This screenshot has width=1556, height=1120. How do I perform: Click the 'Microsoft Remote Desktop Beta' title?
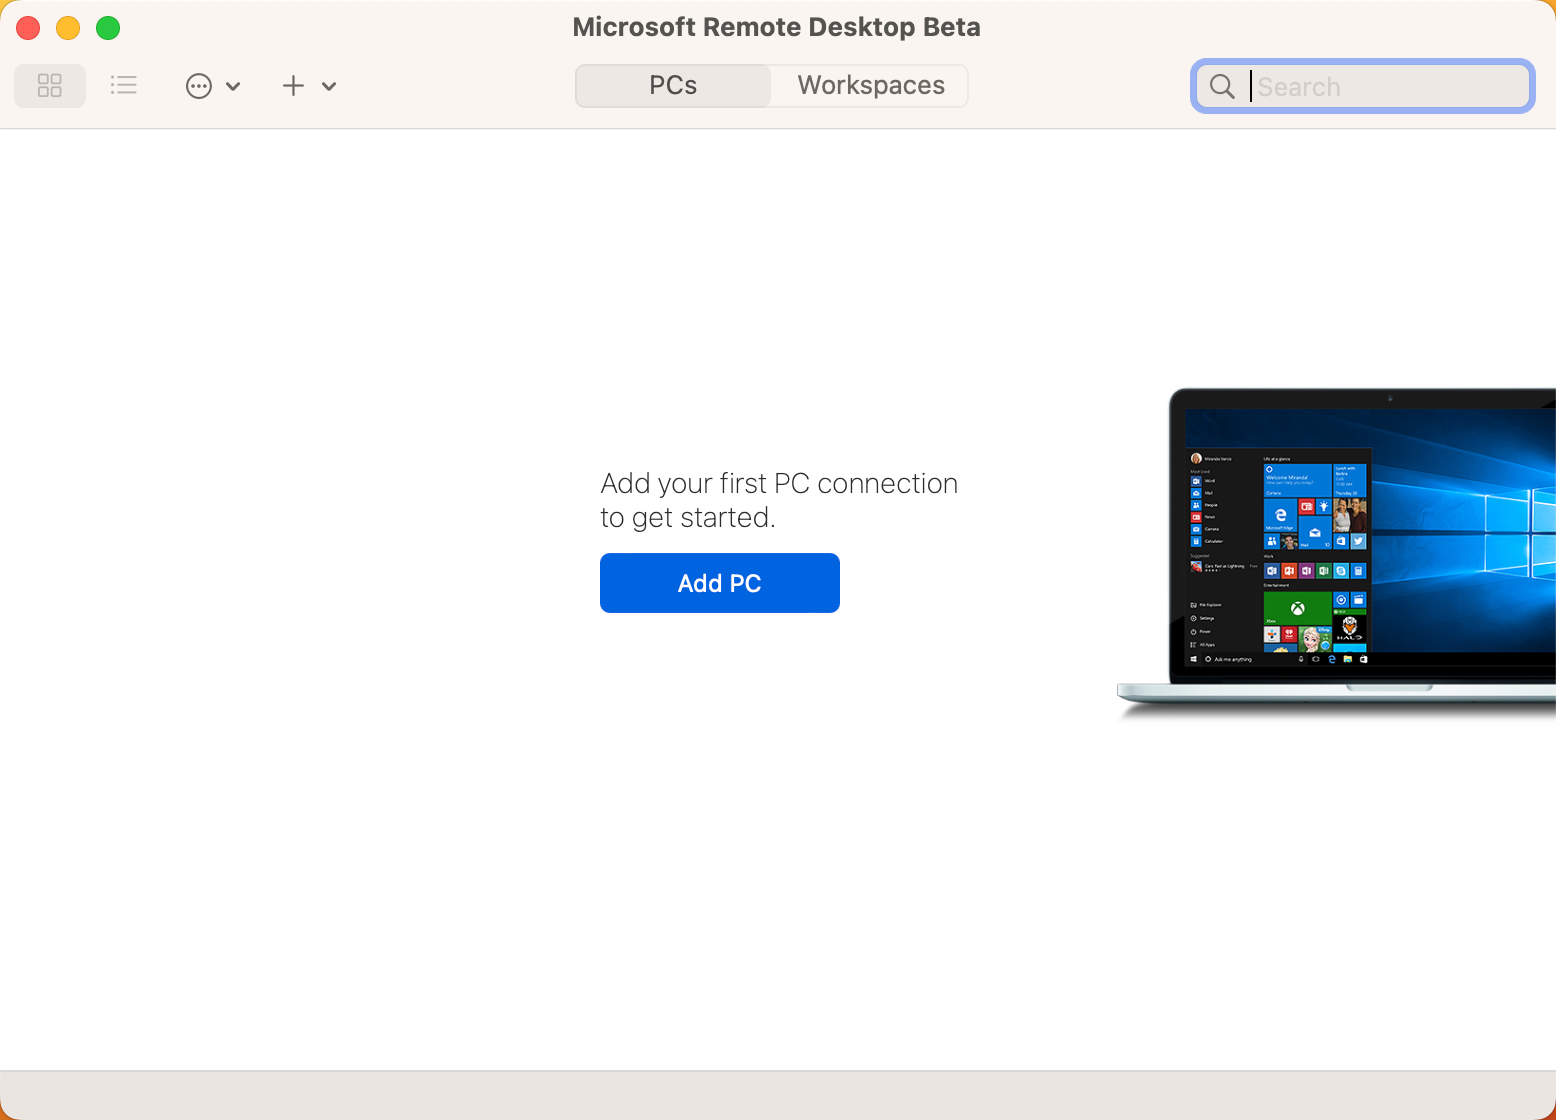point(777,27)
